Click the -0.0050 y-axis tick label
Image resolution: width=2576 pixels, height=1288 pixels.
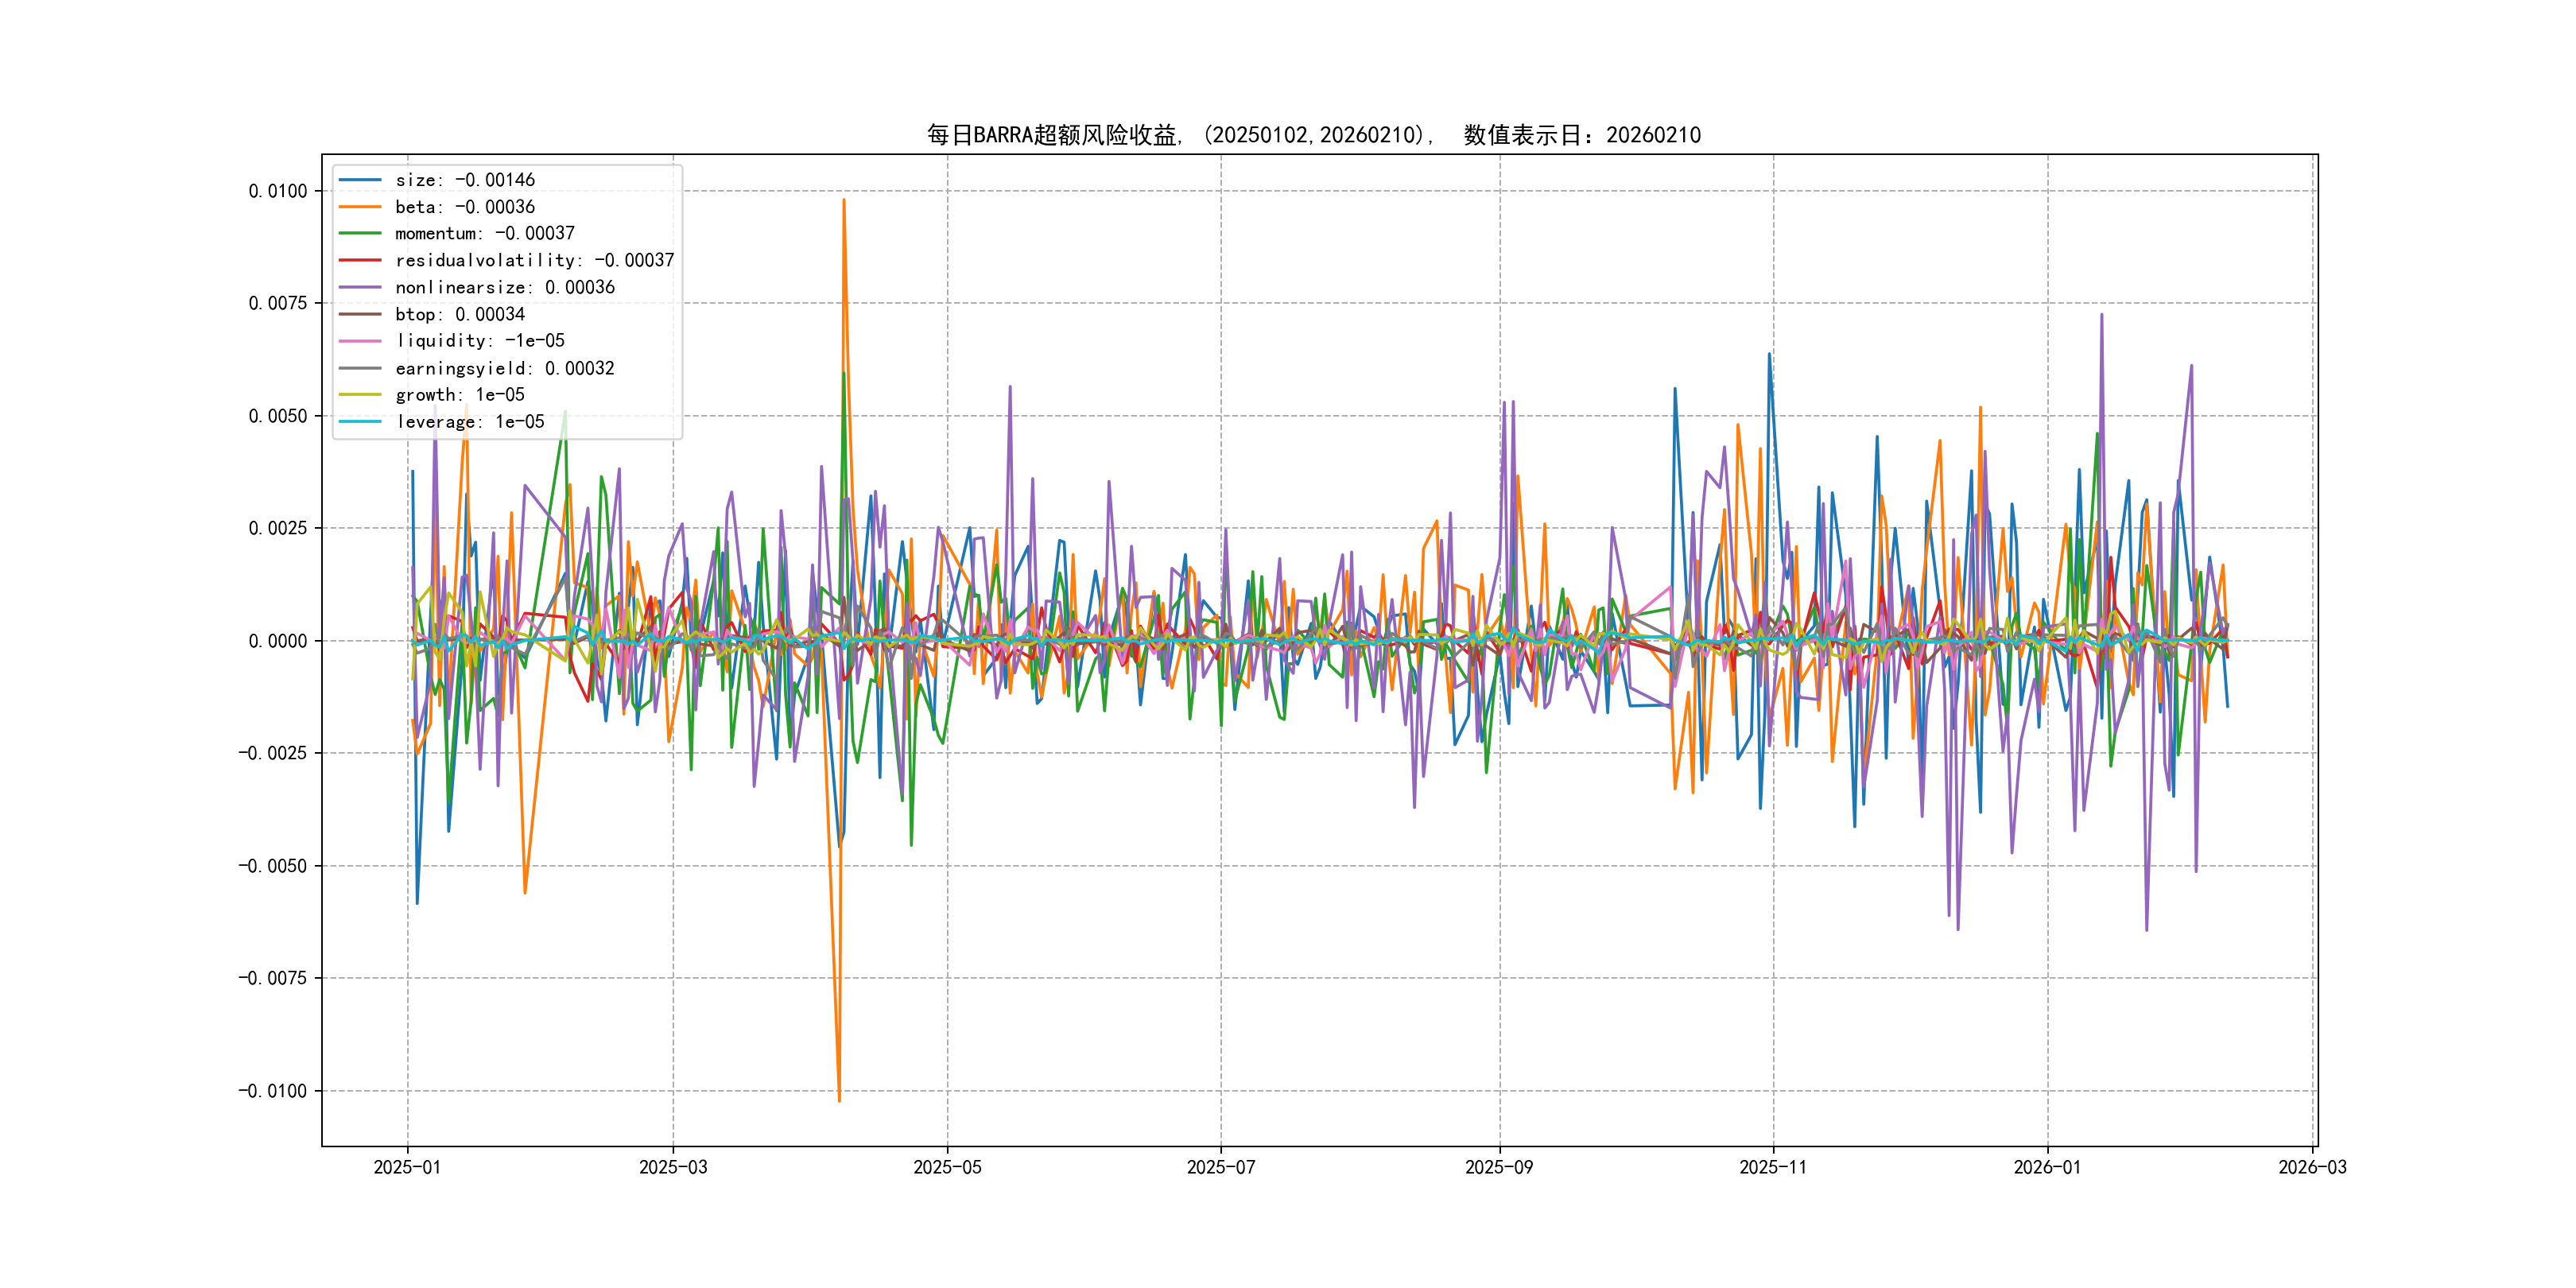coord(272,866)
